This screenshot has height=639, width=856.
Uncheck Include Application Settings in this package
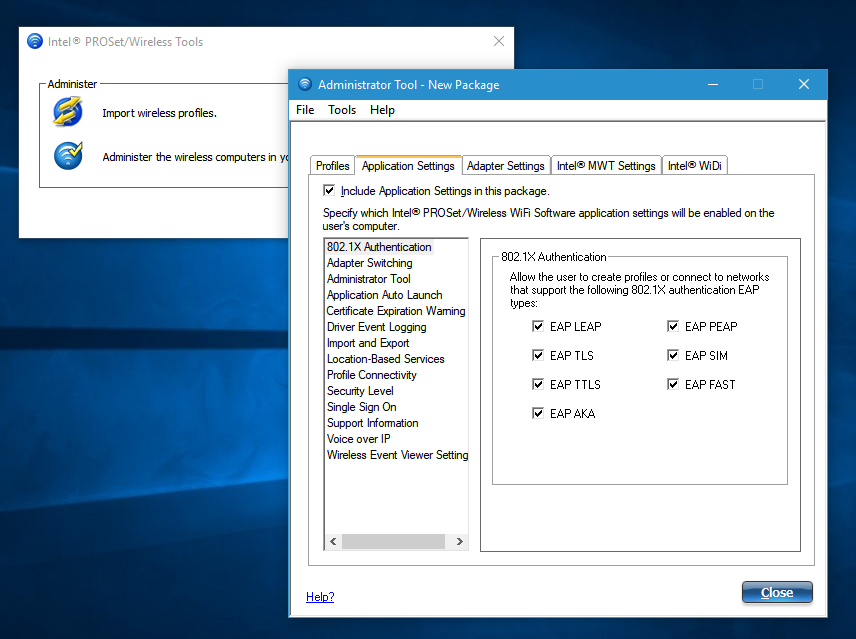pos(329,190)
